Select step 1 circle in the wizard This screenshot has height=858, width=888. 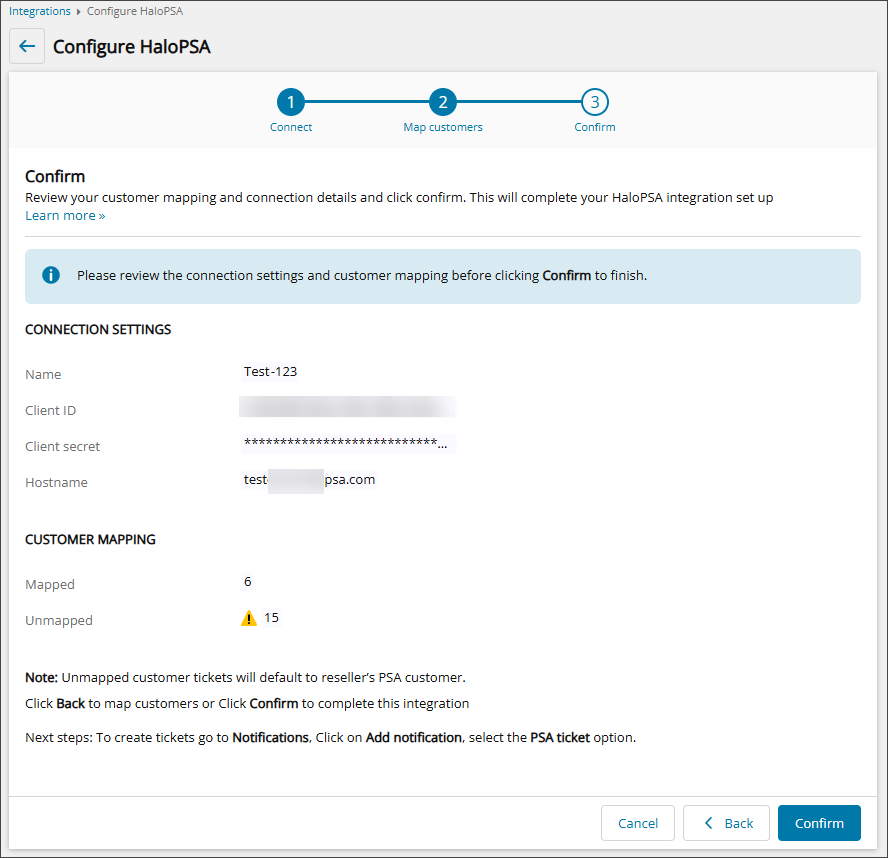[x=290, y=102]
